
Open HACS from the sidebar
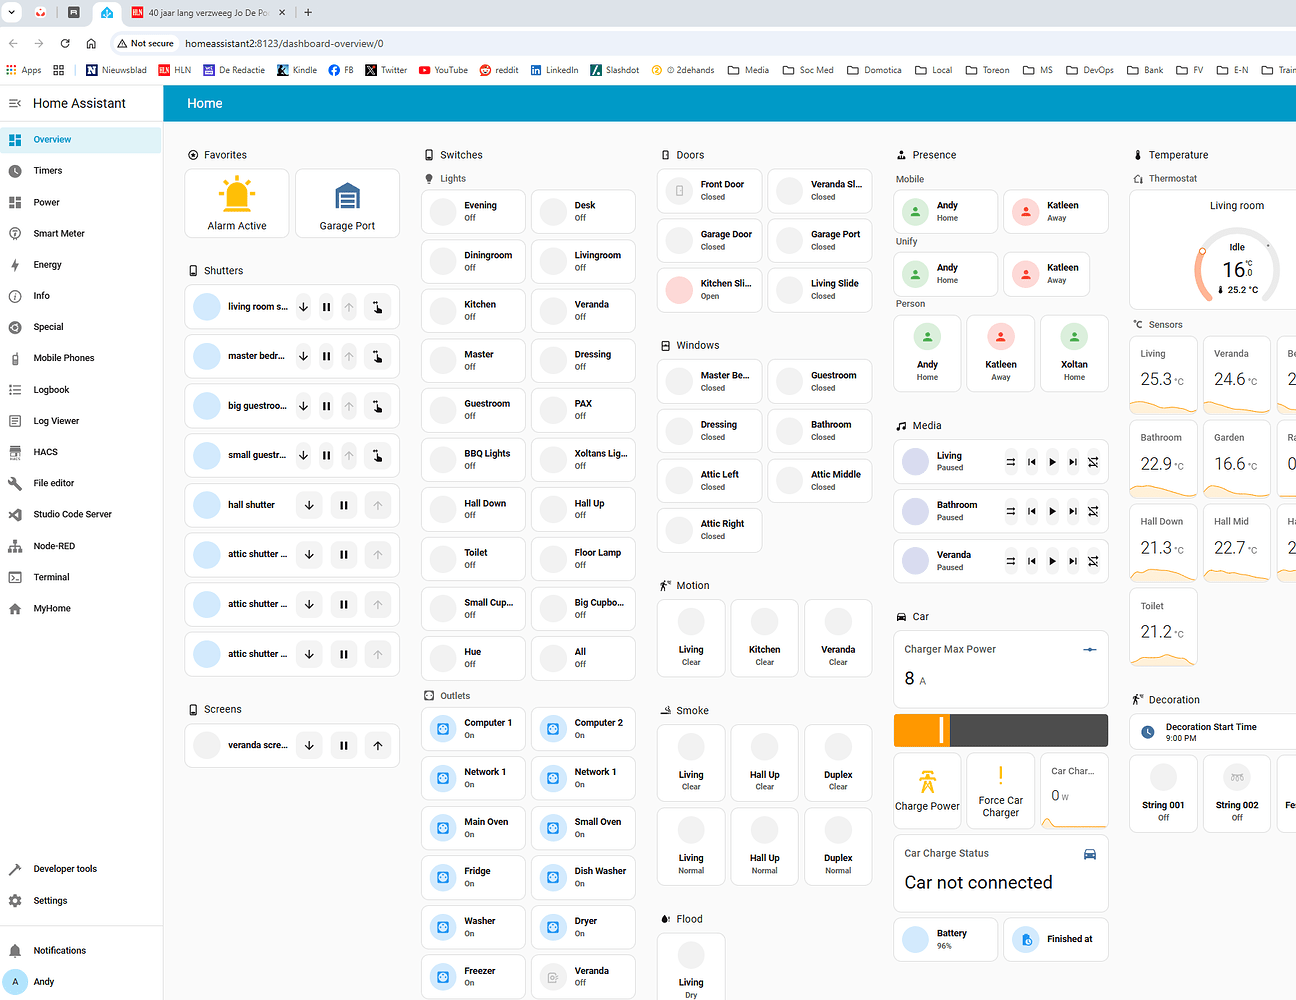click(81, 452)
